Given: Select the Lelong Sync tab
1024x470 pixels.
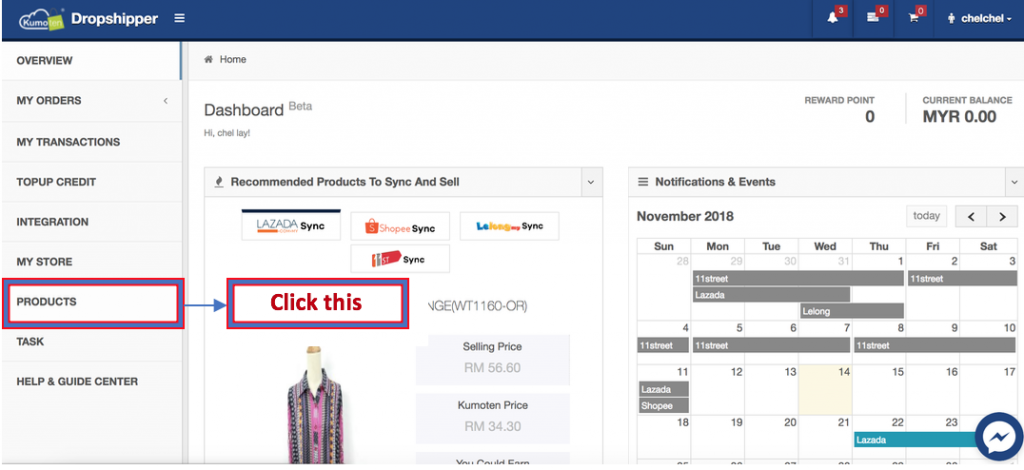Looking at the screenshot, I should (509, 226).
